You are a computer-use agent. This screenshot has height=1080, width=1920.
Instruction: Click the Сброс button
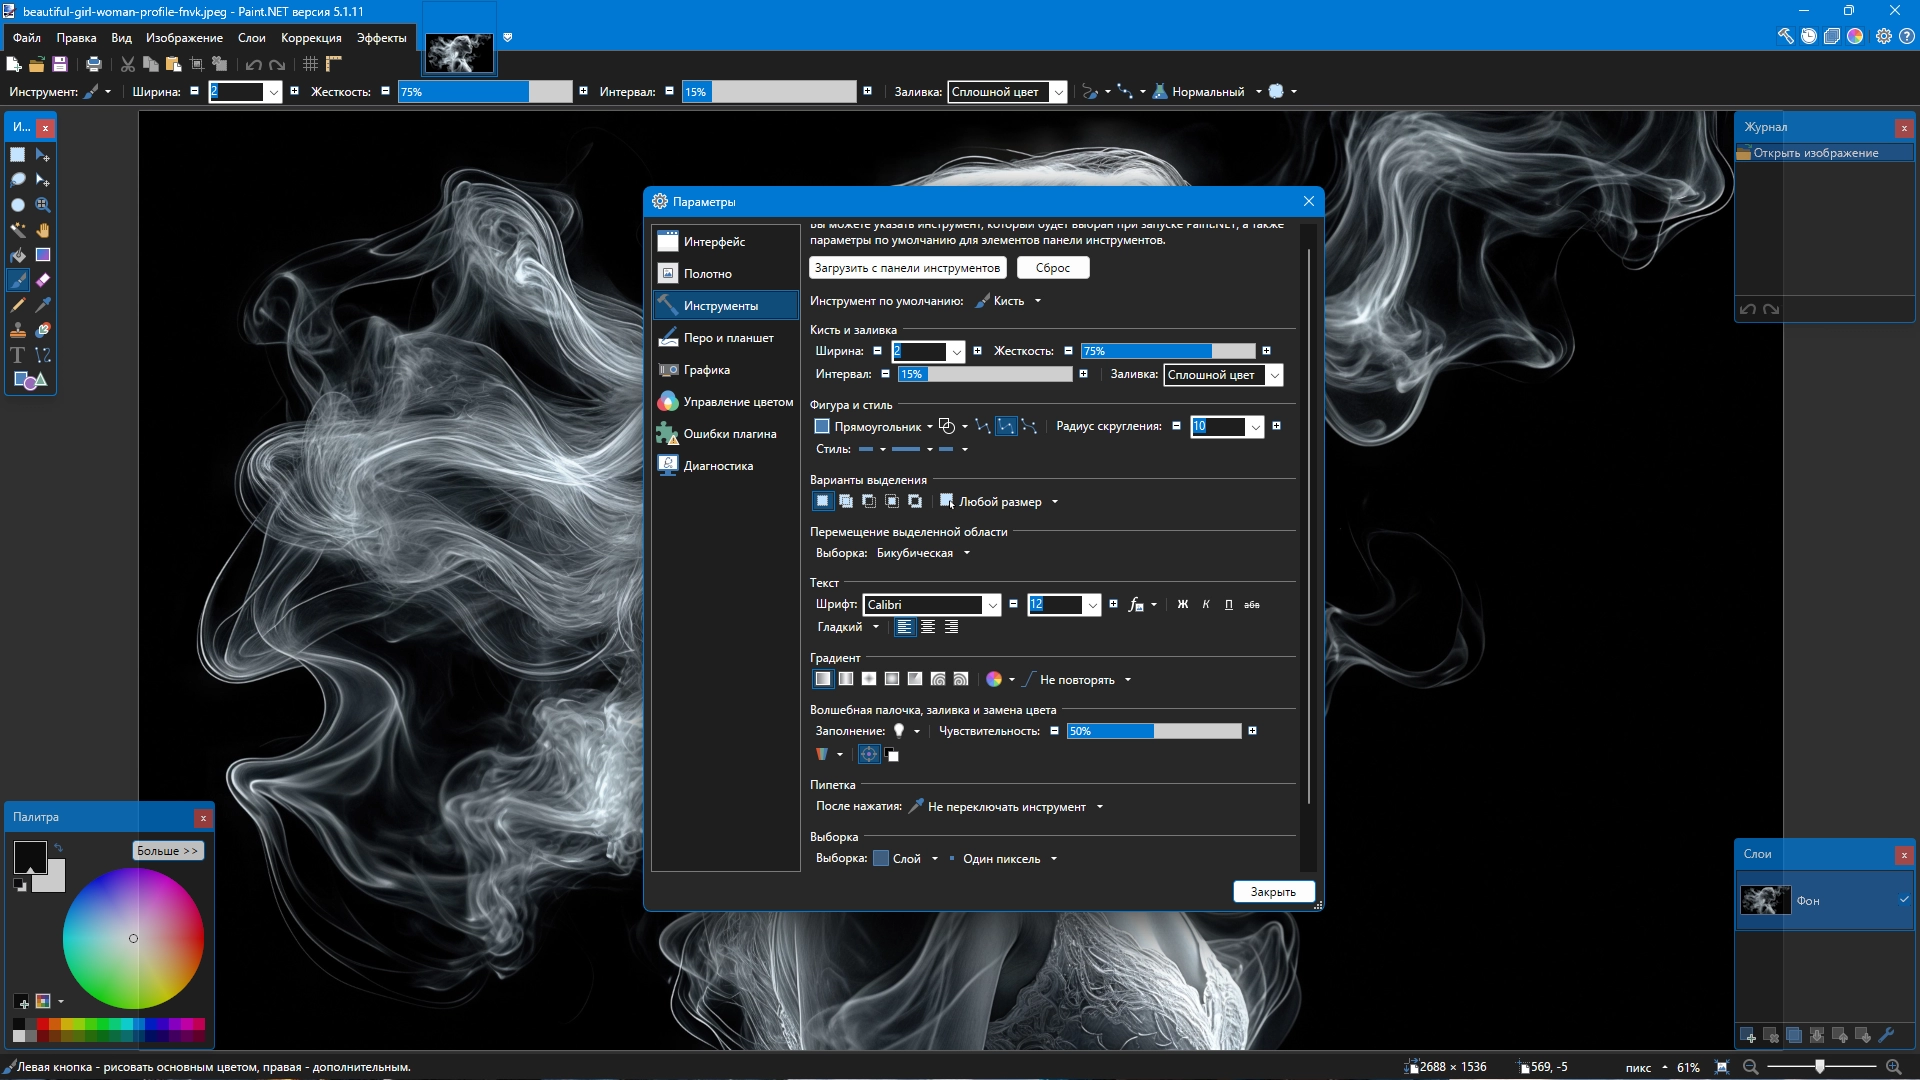click(1052, 268)
